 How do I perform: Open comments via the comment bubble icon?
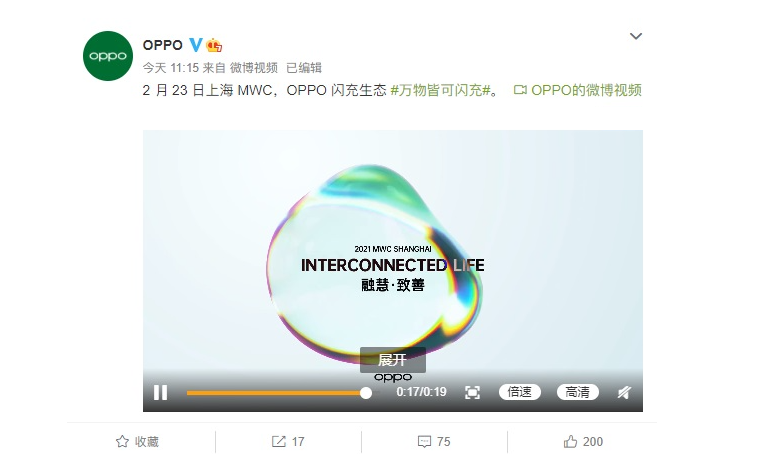coord(424,442)
